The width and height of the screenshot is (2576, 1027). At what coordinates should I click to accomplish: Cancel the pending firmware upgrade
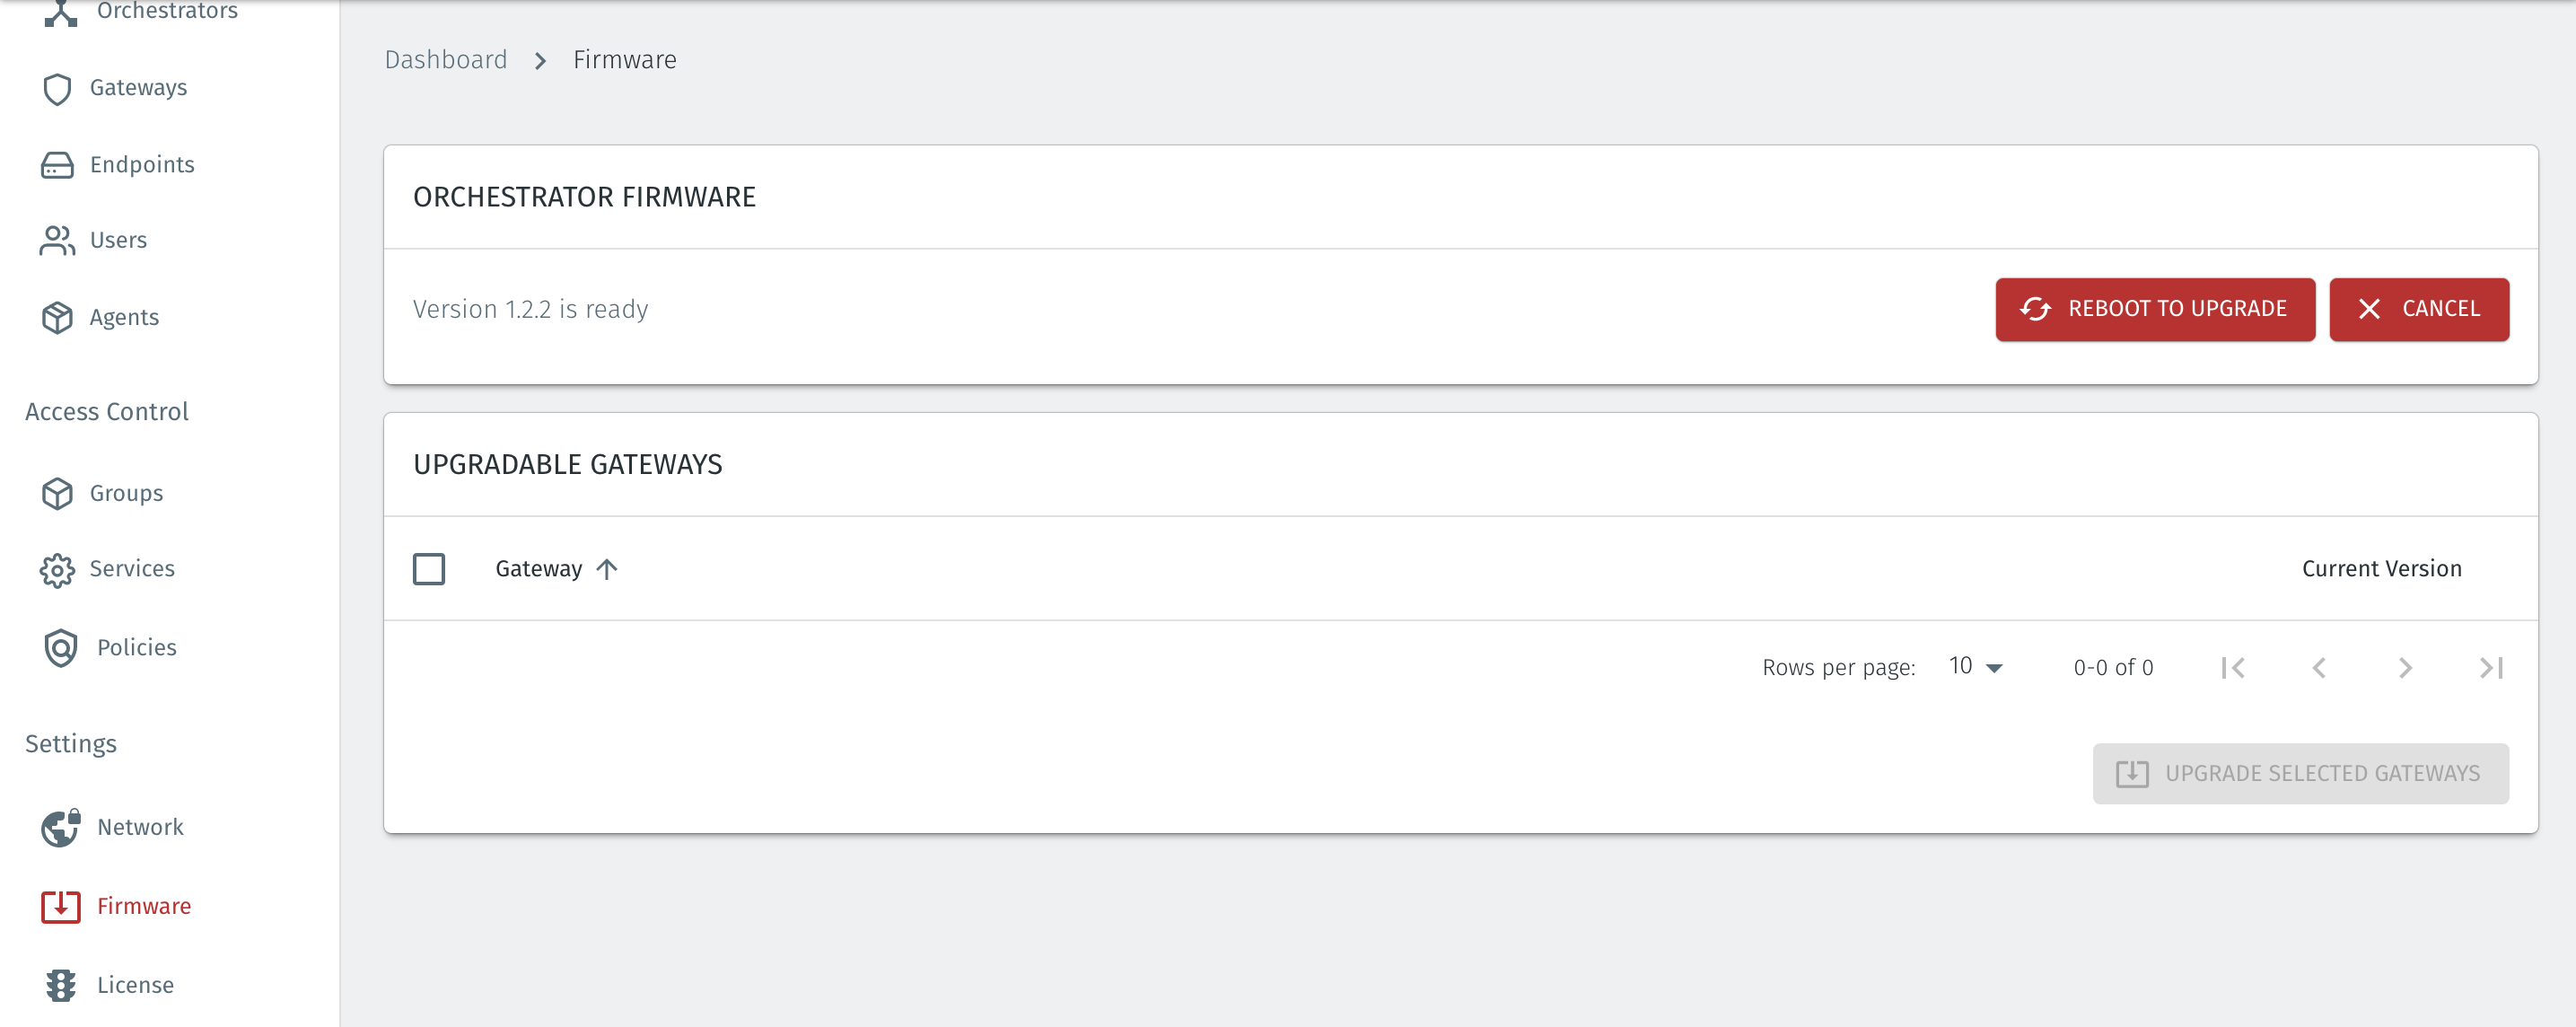click(2419, 309)
